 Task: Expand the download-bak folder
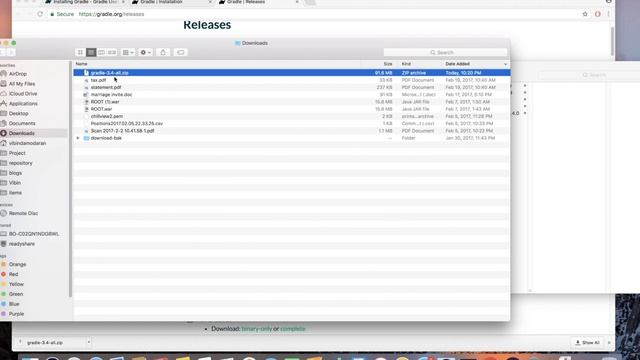78,138
